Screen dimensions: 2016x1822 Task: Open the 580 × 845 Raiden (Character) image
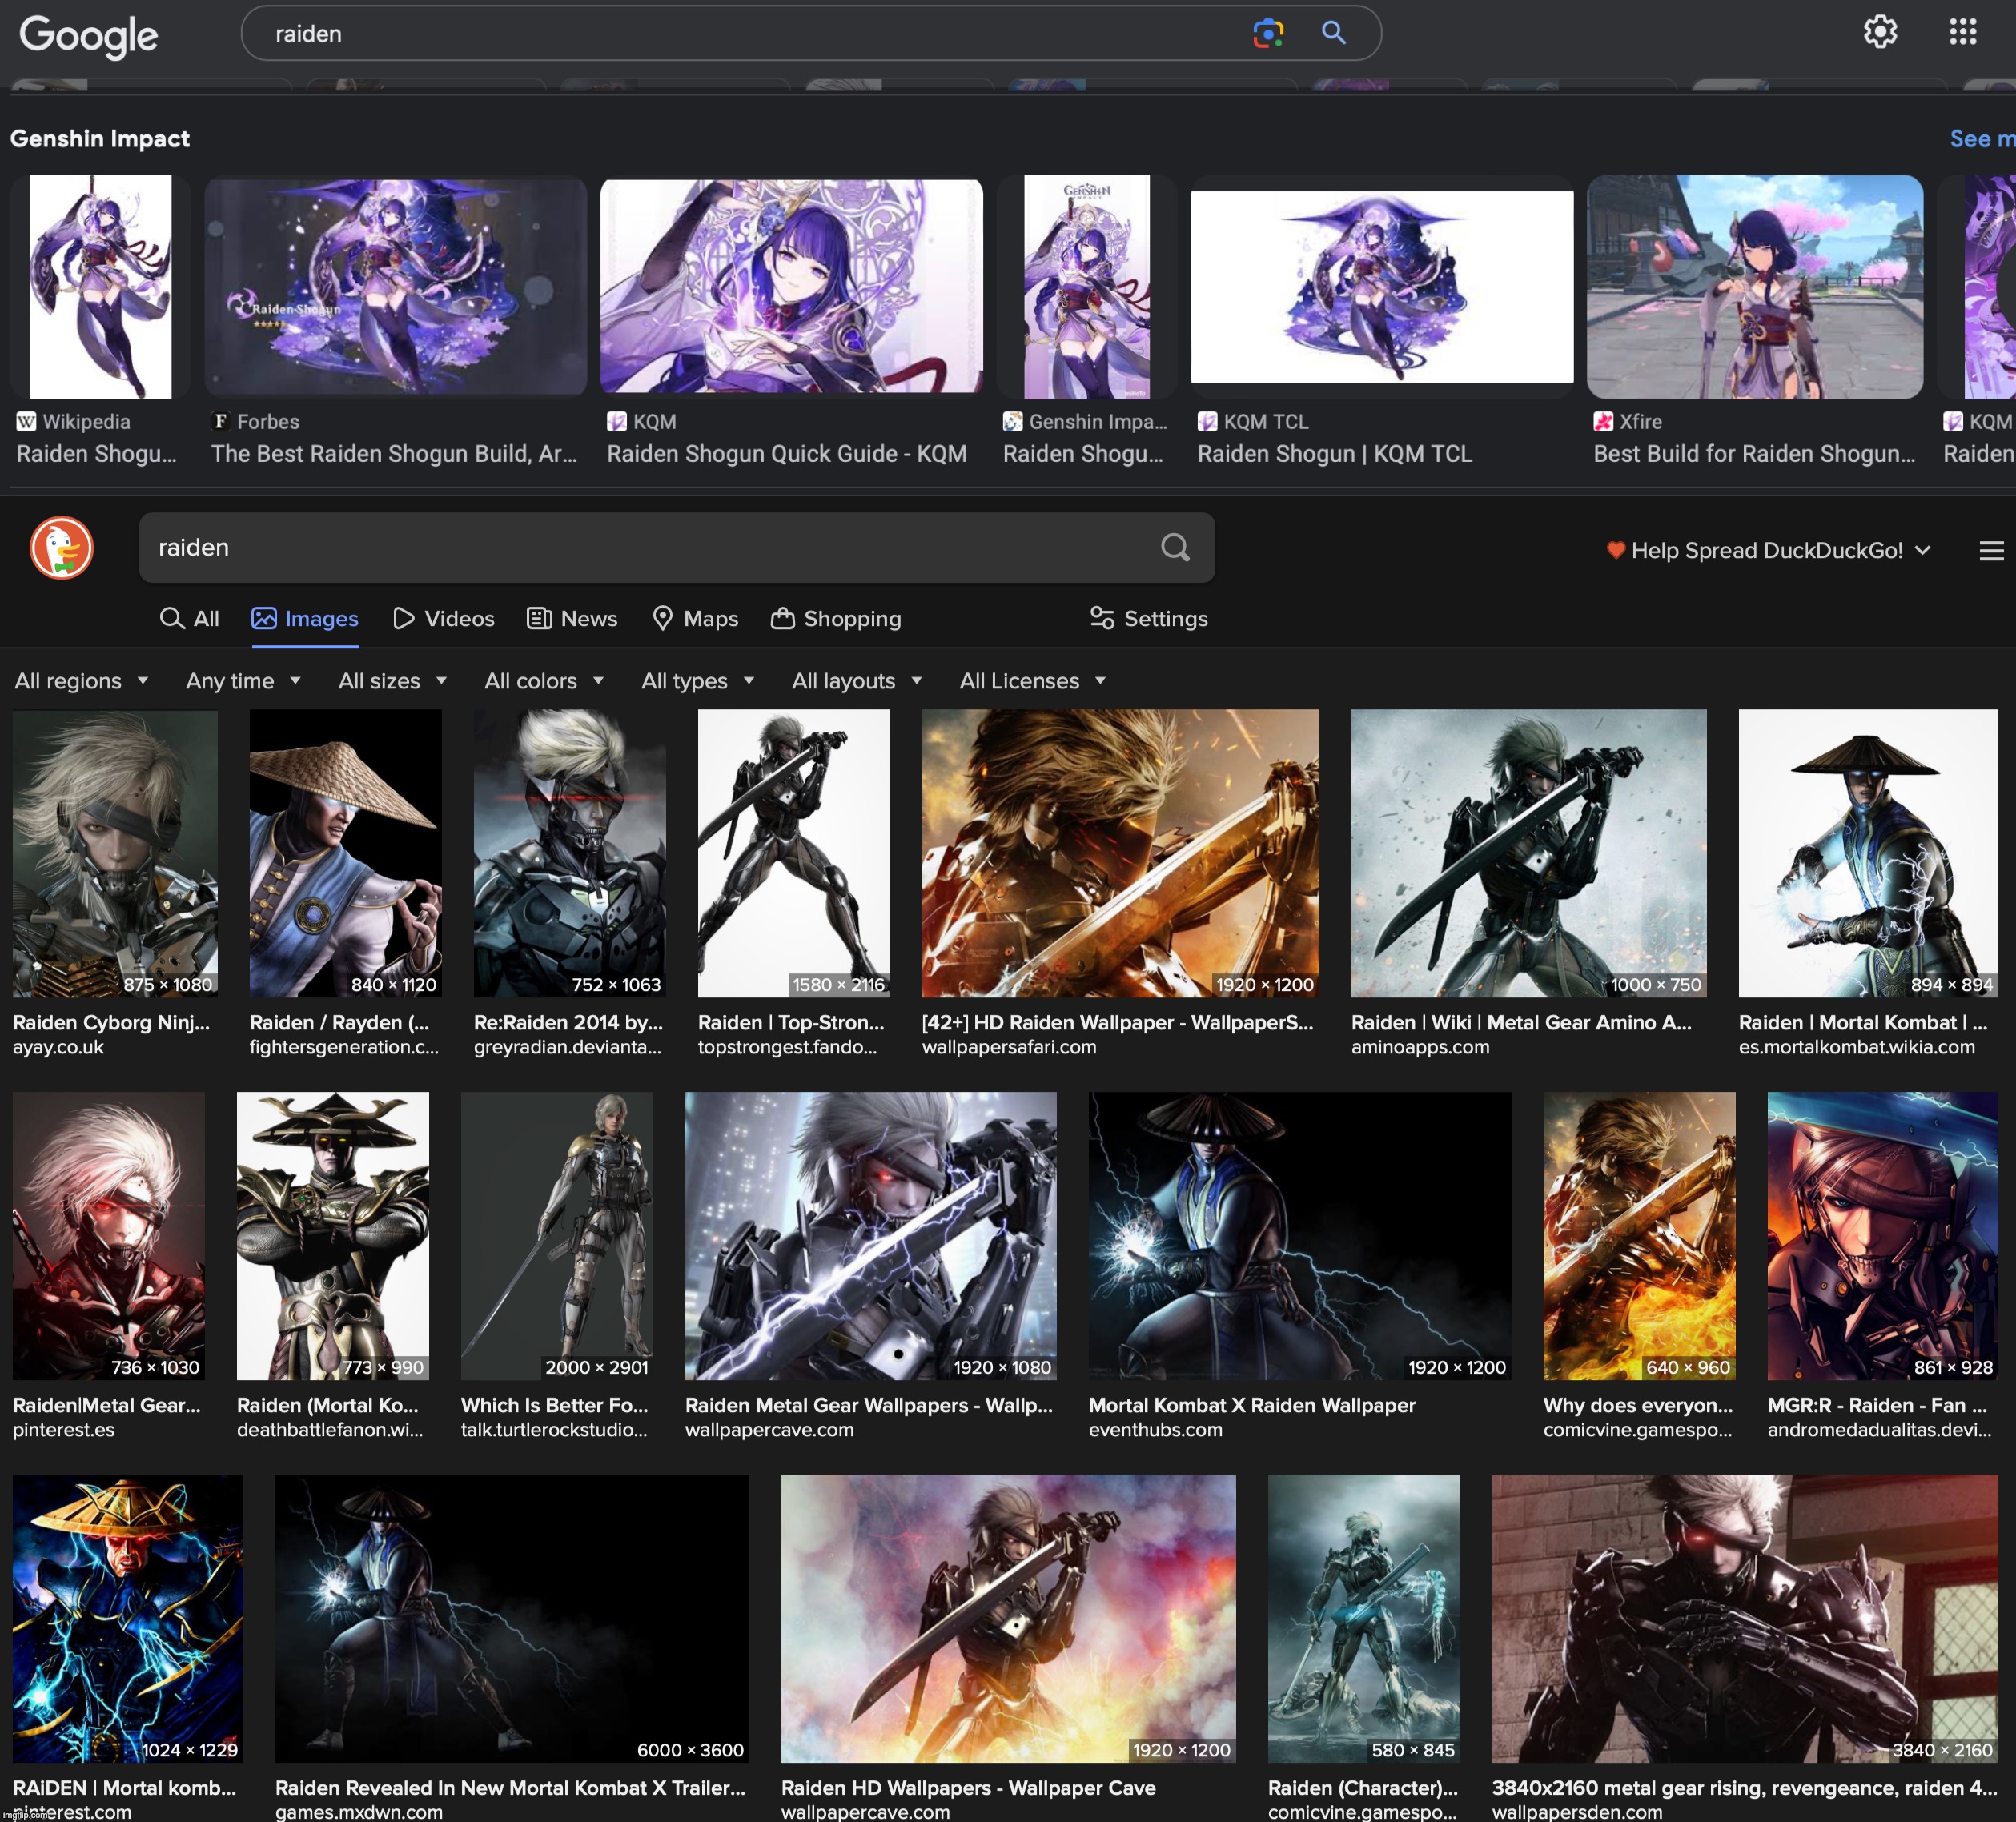coord(1364,1618)
